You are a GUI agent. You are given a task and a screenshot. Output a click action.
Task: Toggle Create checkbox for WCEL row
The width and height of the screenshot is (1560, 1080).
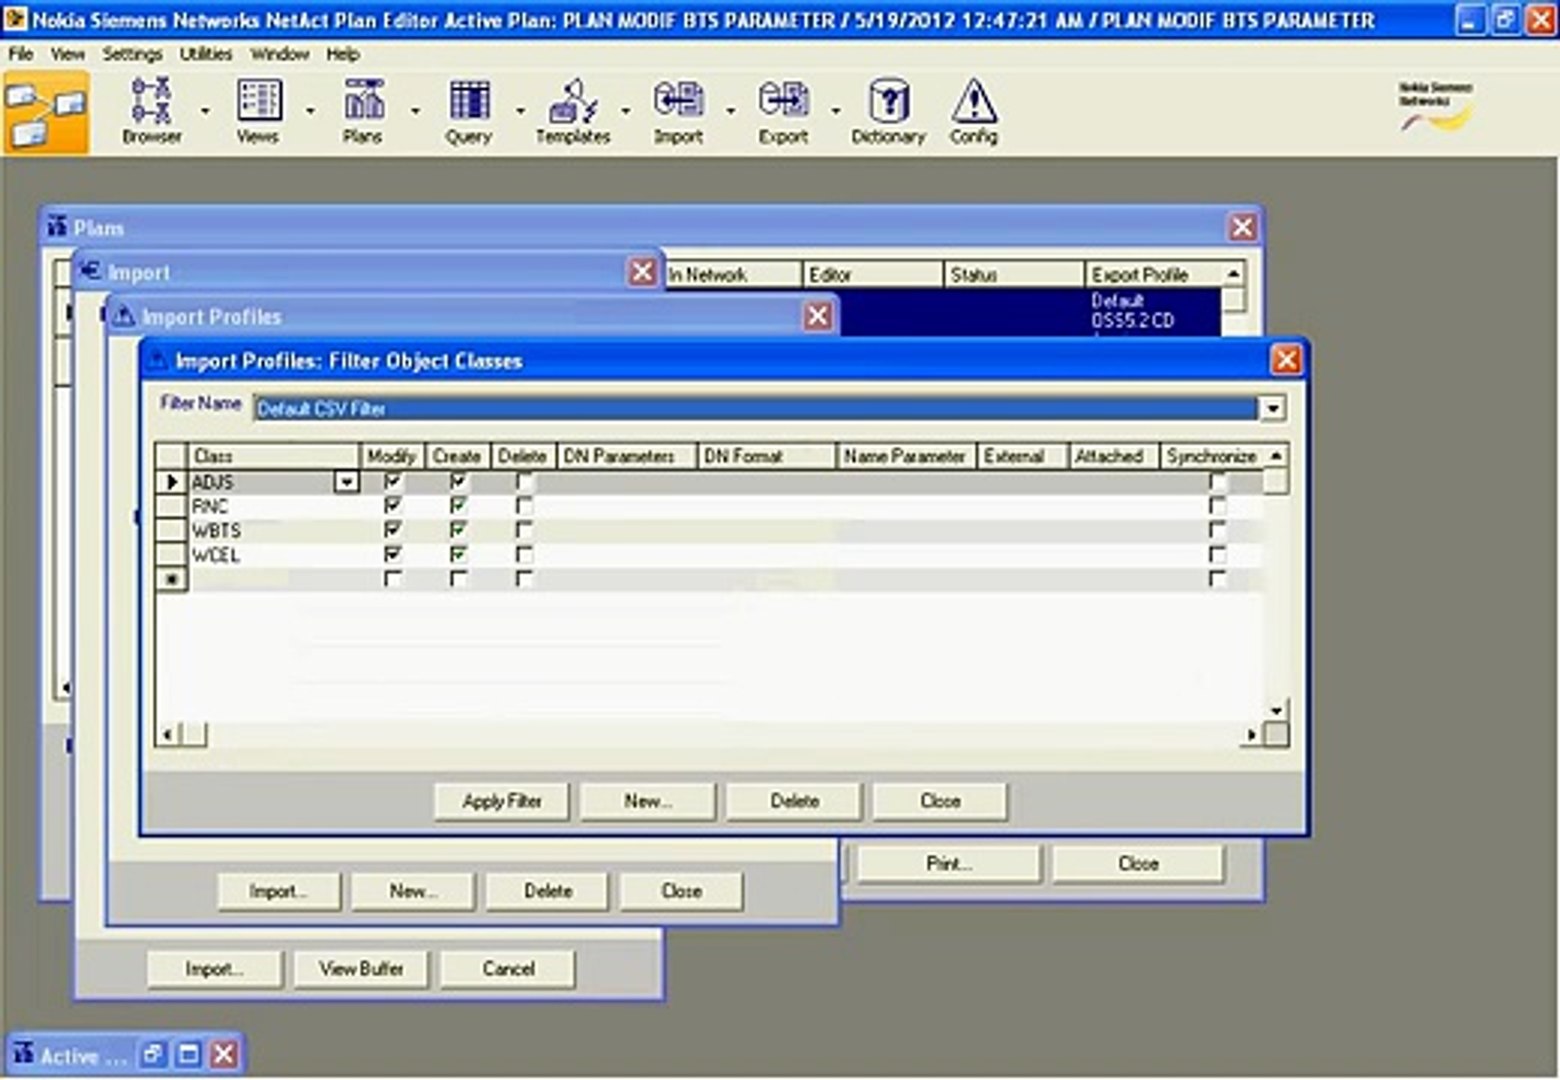(458, 554)
